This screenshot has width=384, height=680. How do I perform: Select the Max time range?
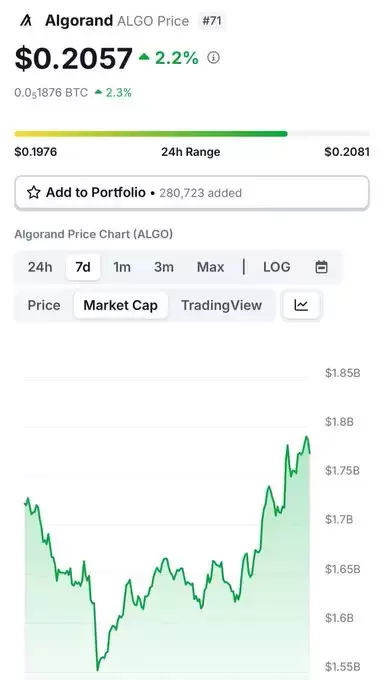click(210, 267)
